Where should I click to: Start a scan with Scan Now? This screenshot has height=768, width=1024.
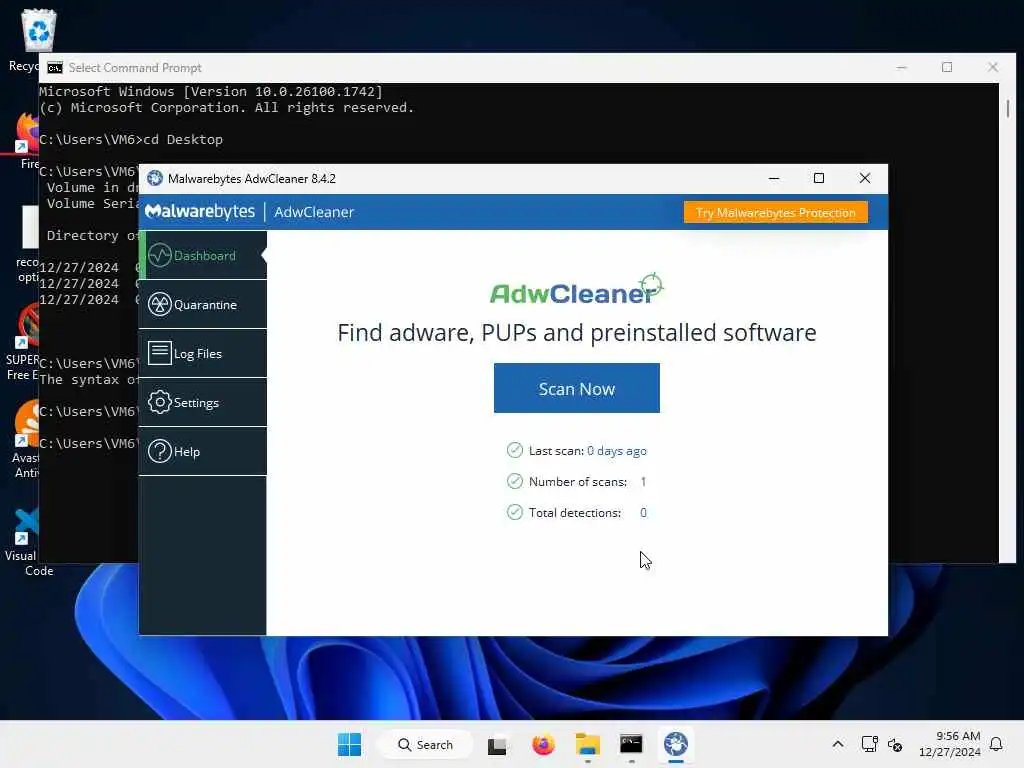[x=577, y=388]
